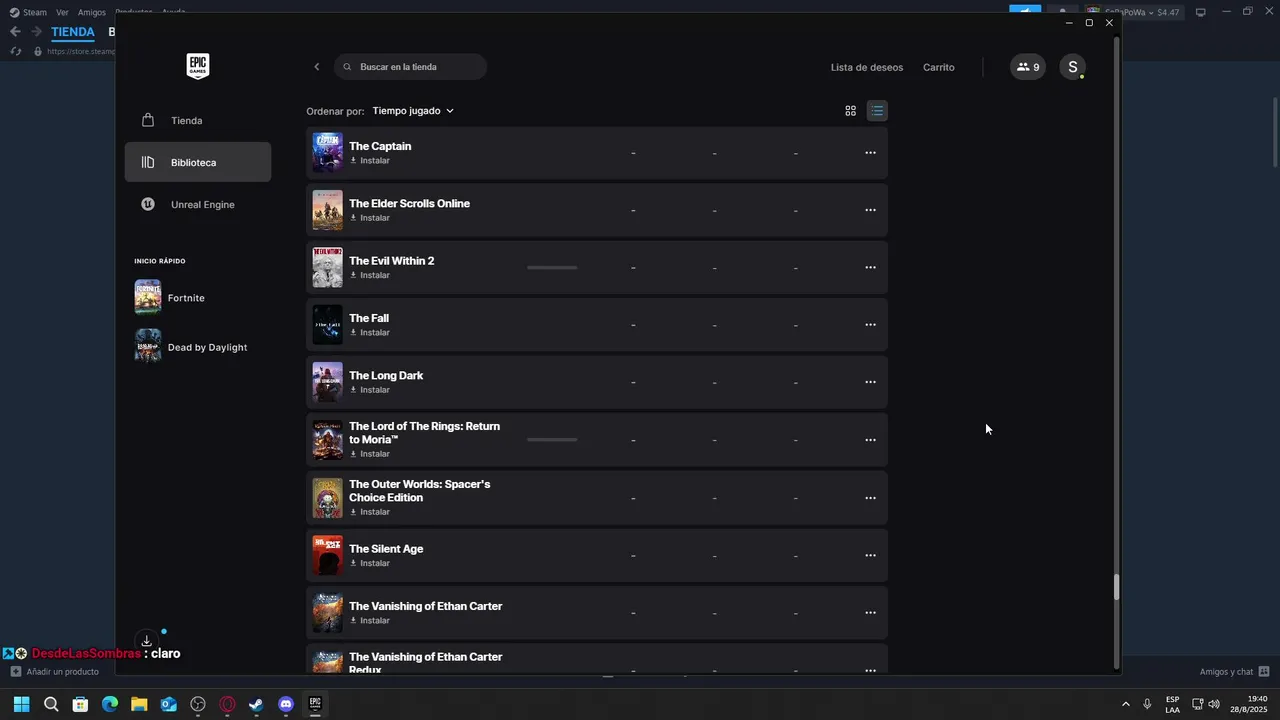This screenshot has height=720, width=1280.
Task: Click Return to Moria progress bar
Action: pyautogui.click(x=552, y=440)
